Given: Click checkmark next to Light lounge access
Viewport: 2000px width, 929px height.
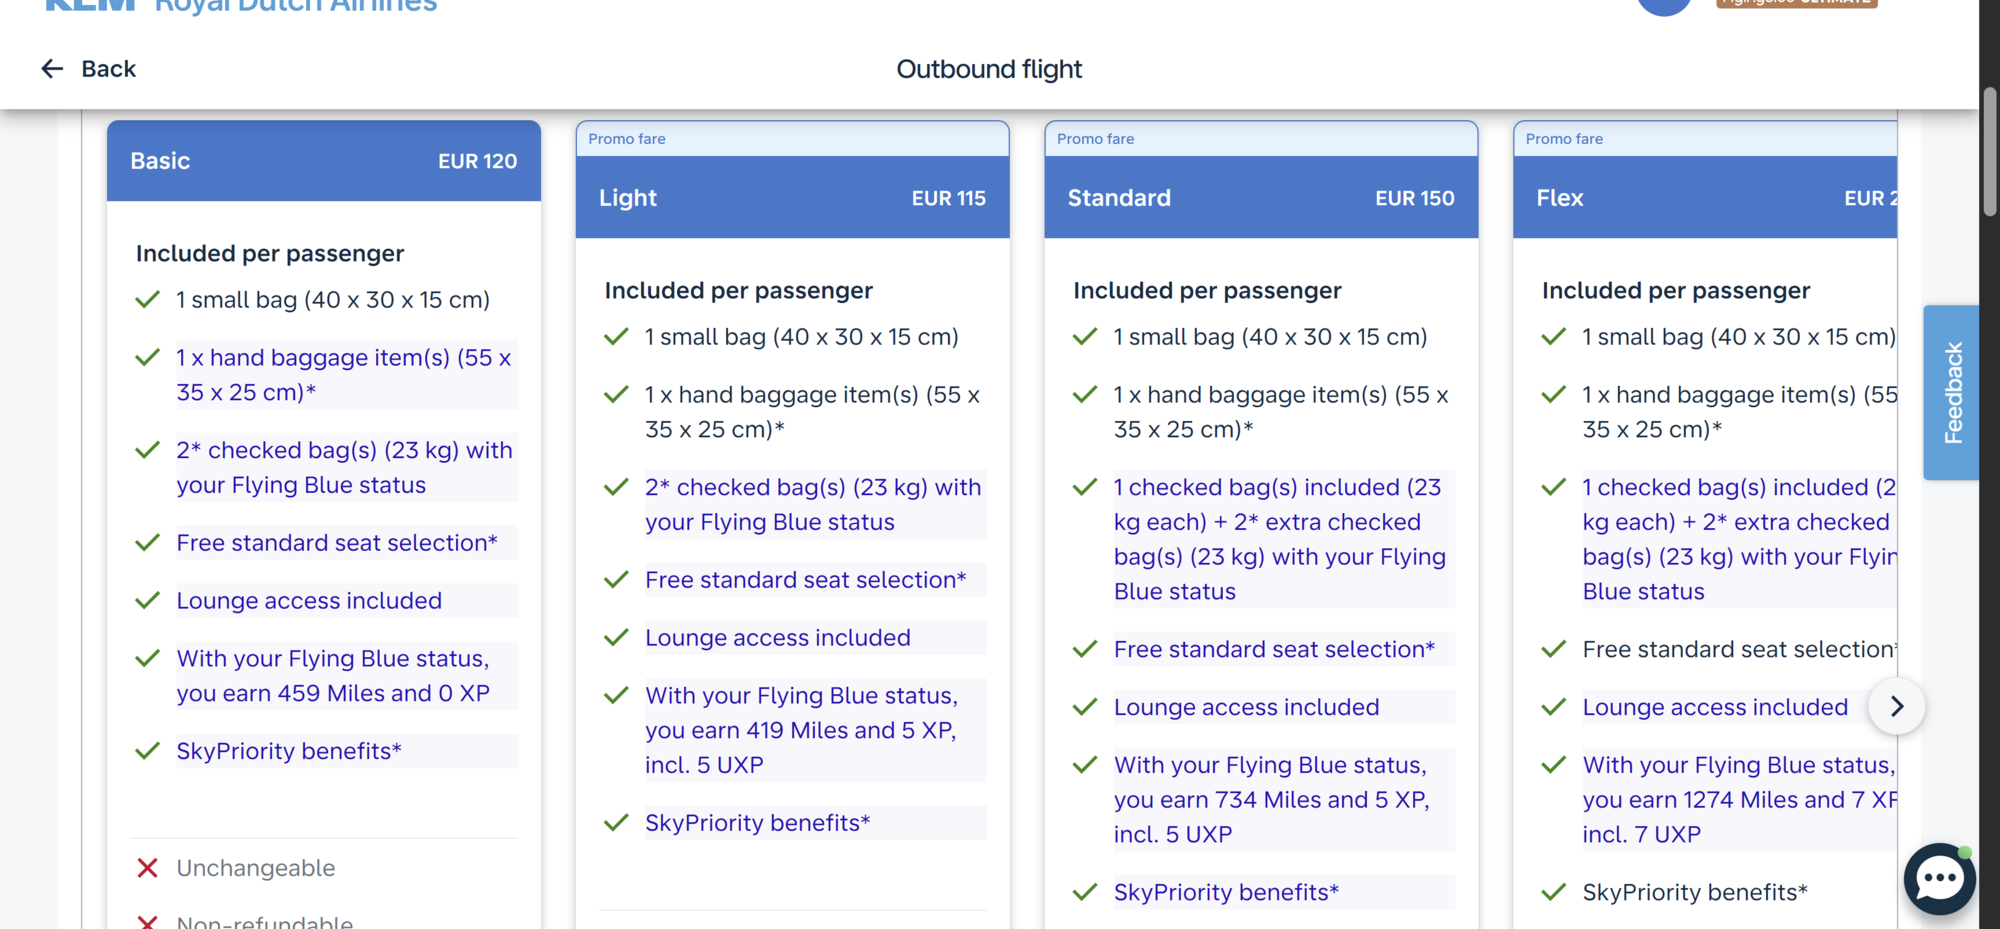Looking at the screenshot, I should [616, 638].
